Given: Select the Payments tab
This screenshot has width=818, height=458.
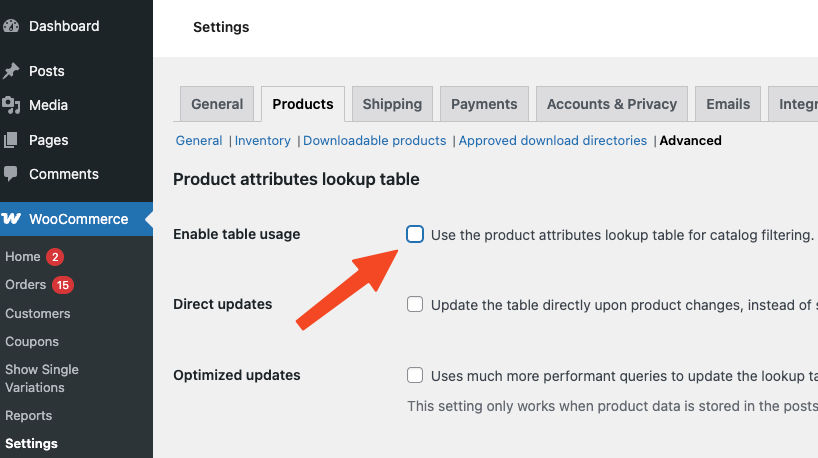Looking at the screenshot, I should tap(484, 104).
